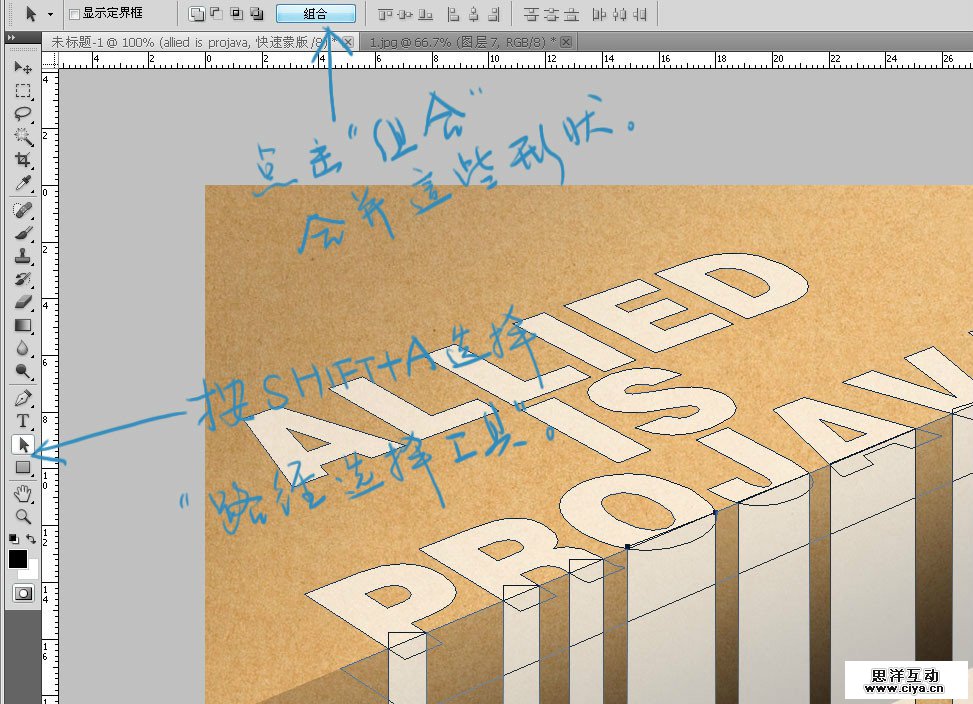Choose the Crop tool
The height and width of the screenshot is (704, 973).
pyautogui.click(x=22, y=160)
